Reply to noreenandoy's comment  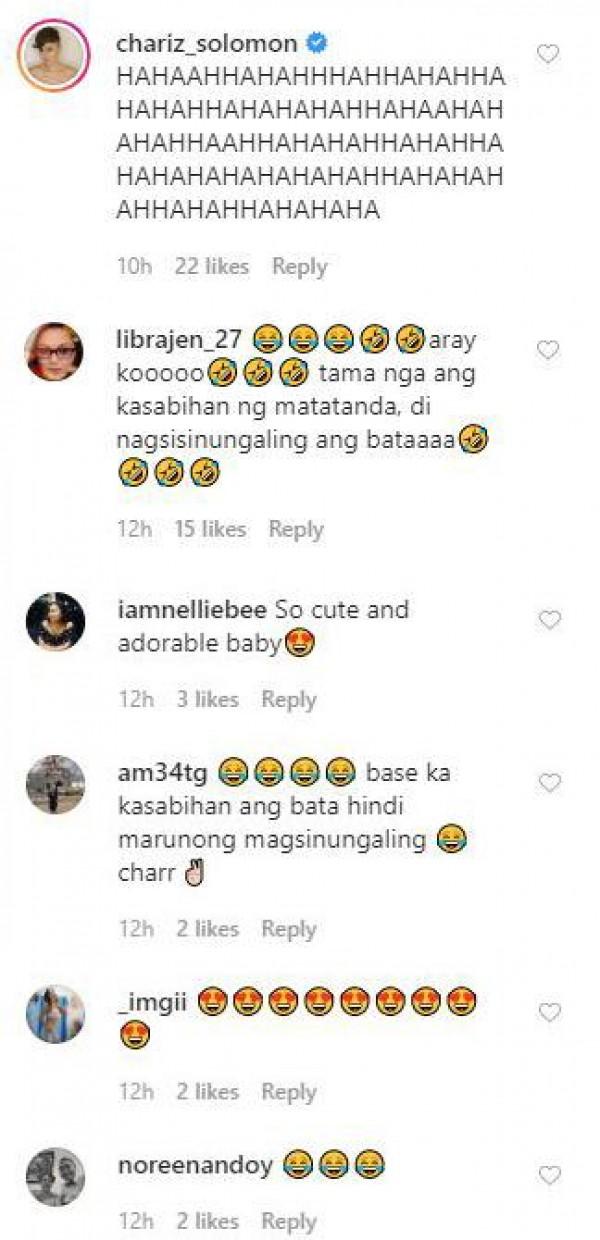click(x=289, y=1222)
